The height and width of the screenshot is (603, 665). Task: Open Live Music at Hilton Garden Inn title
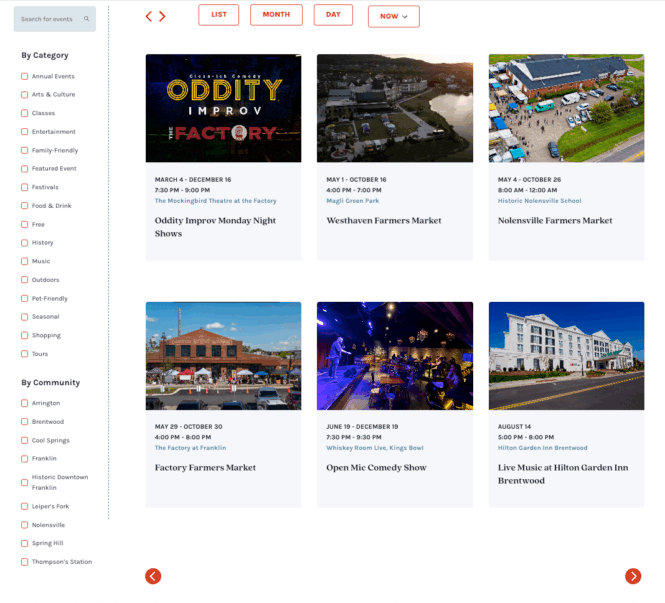(x=563, y=474)
